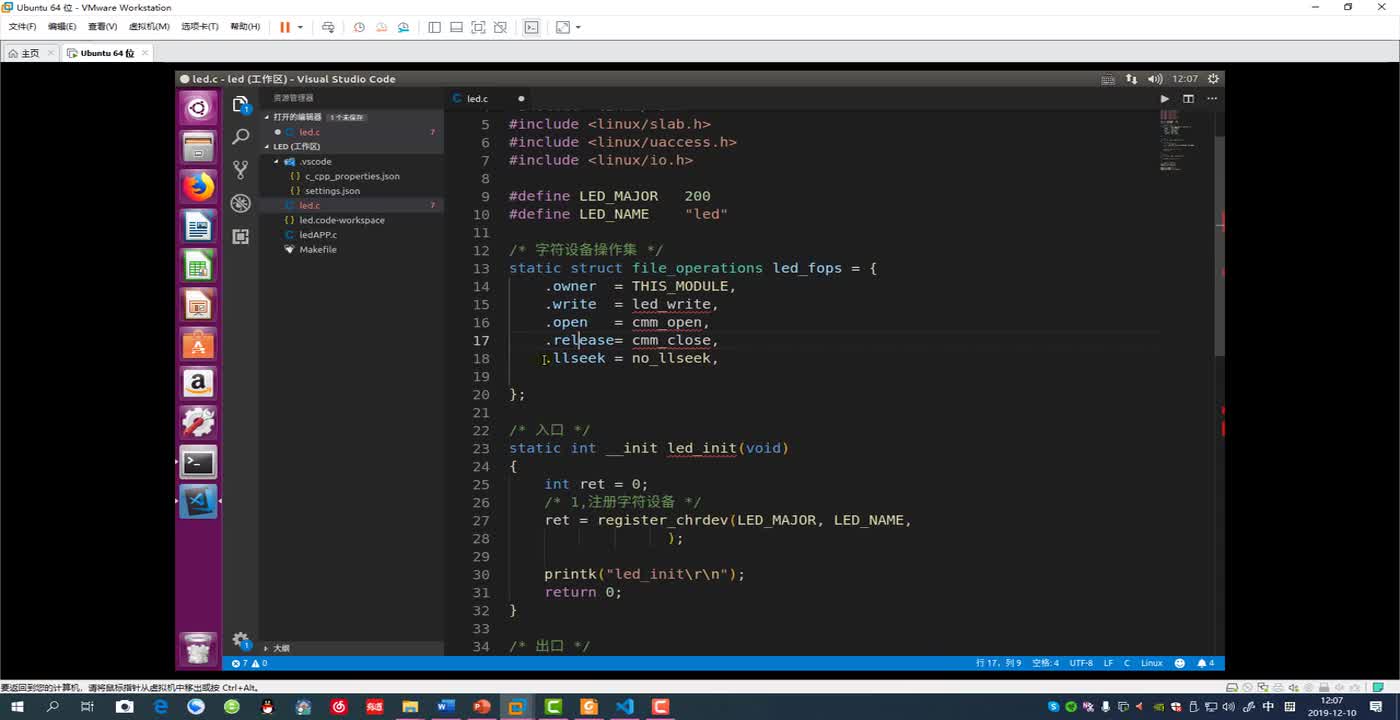
Task: Split the editor using split icon
Action: tap(1188, 99)
